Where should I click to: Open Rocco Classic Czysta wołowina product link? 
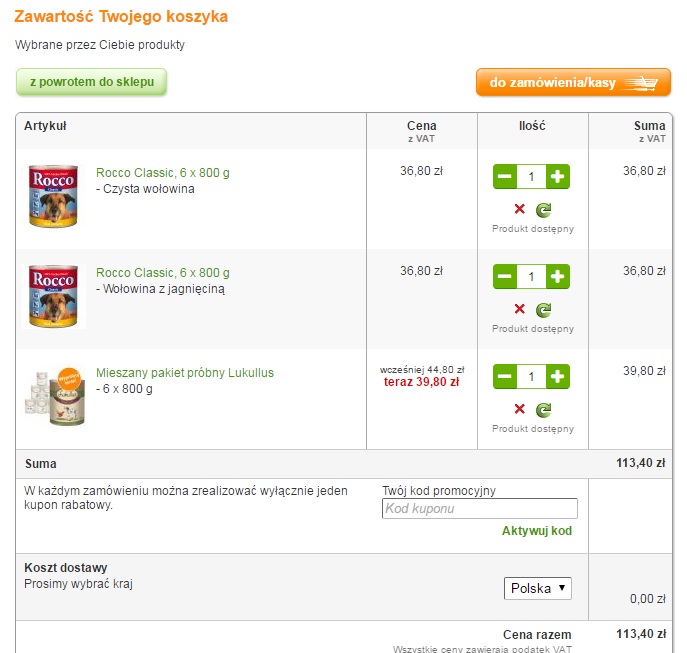(163, 173)
